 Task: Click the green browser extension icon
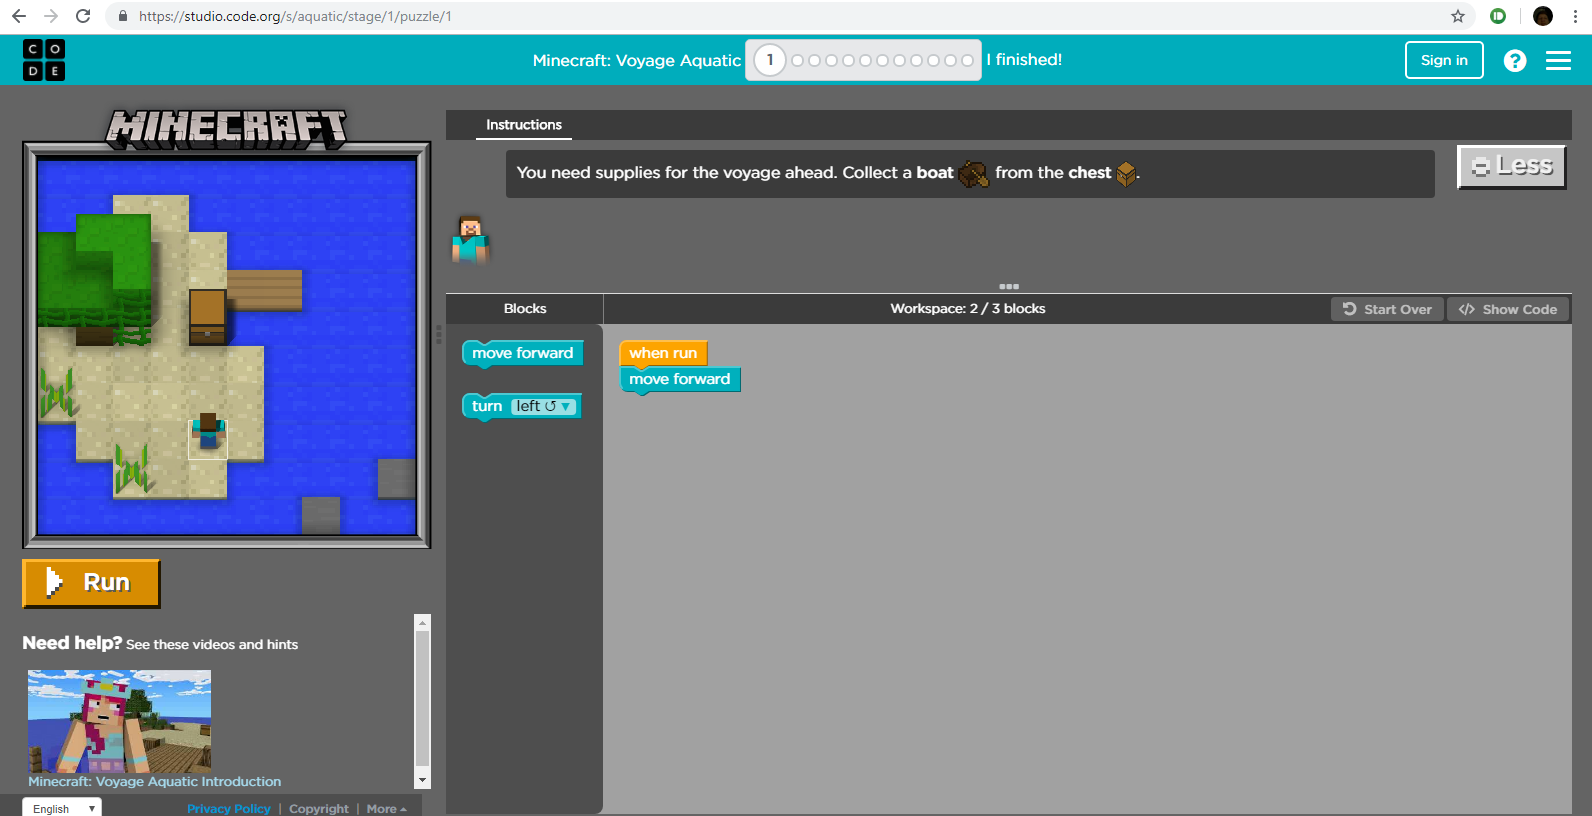click(x=1498, y=16)
